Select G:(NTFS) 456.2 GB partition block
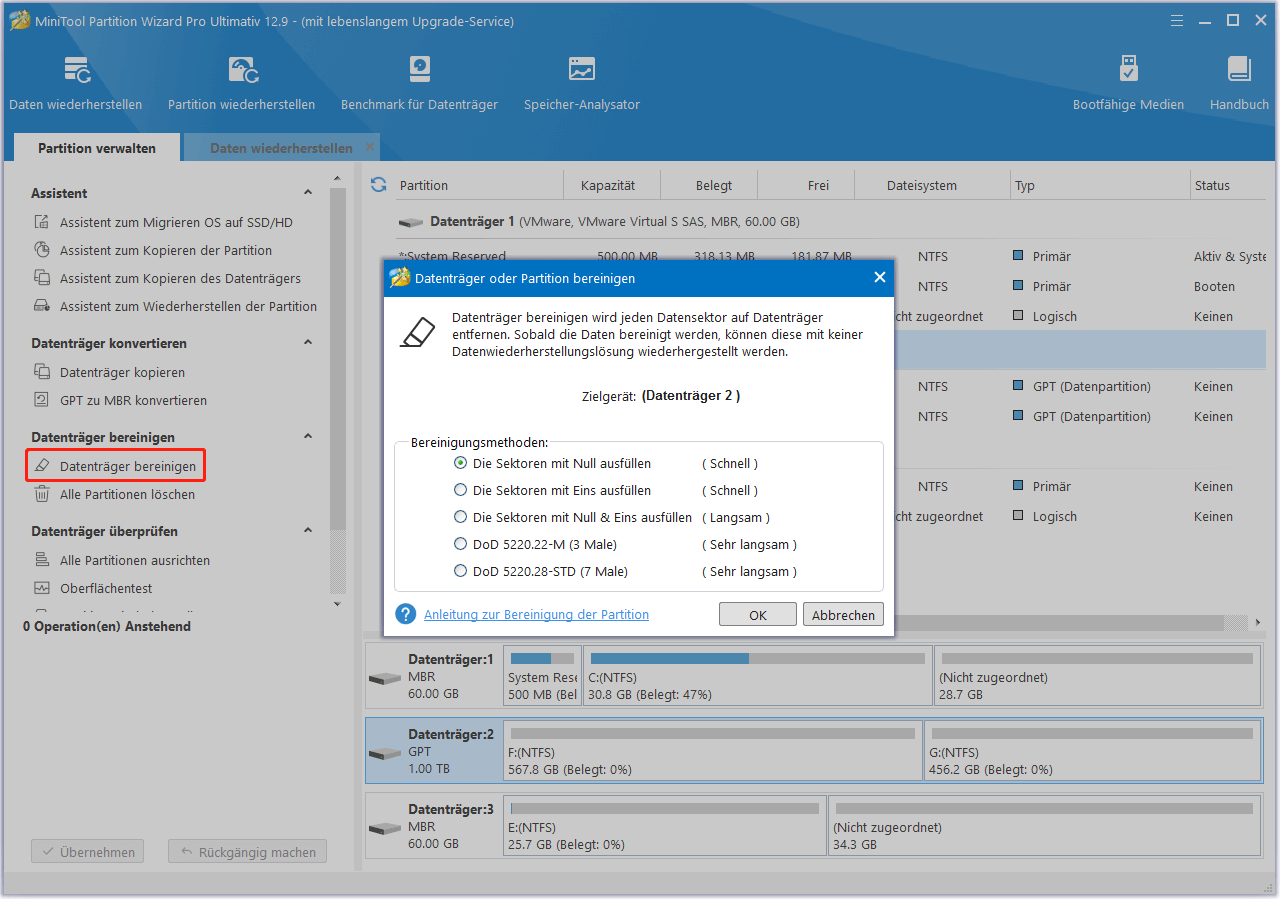The image size is (1281, 900). point(1093,750)
